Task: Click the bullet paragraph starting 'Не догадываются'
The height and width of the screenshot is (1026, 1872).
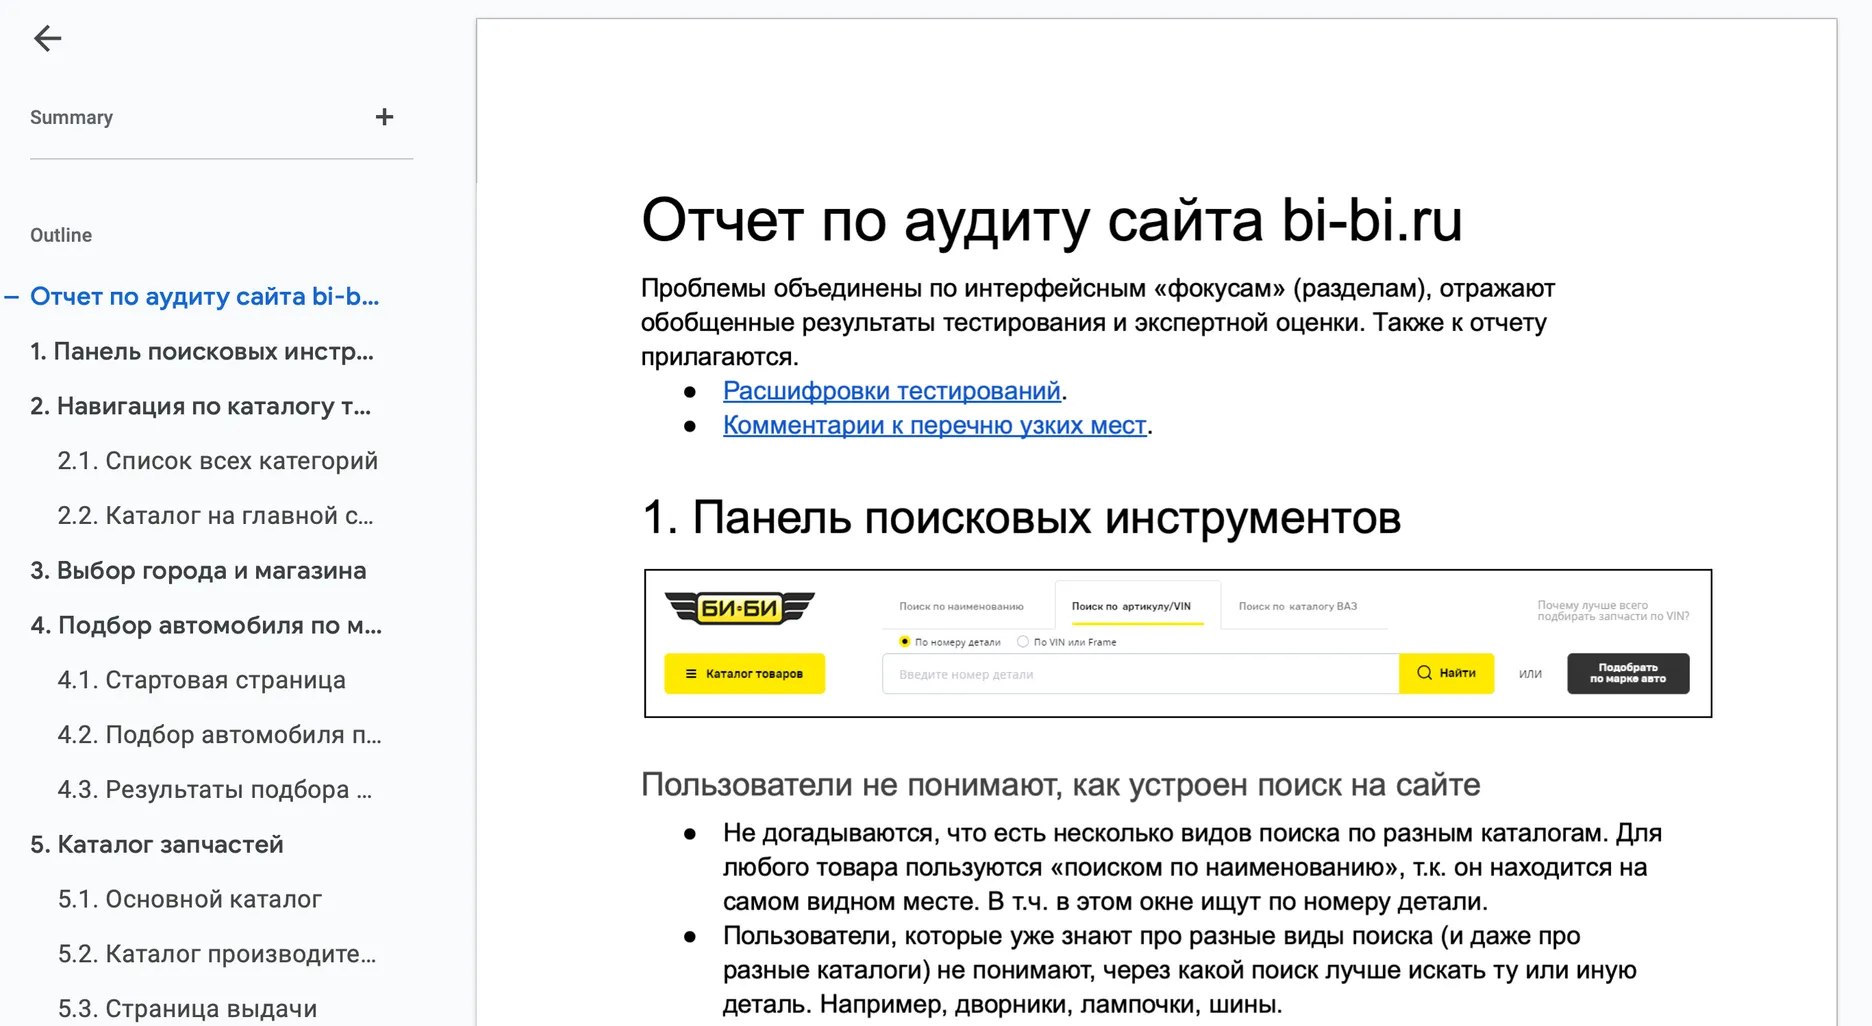Action: pos(1192,867)
